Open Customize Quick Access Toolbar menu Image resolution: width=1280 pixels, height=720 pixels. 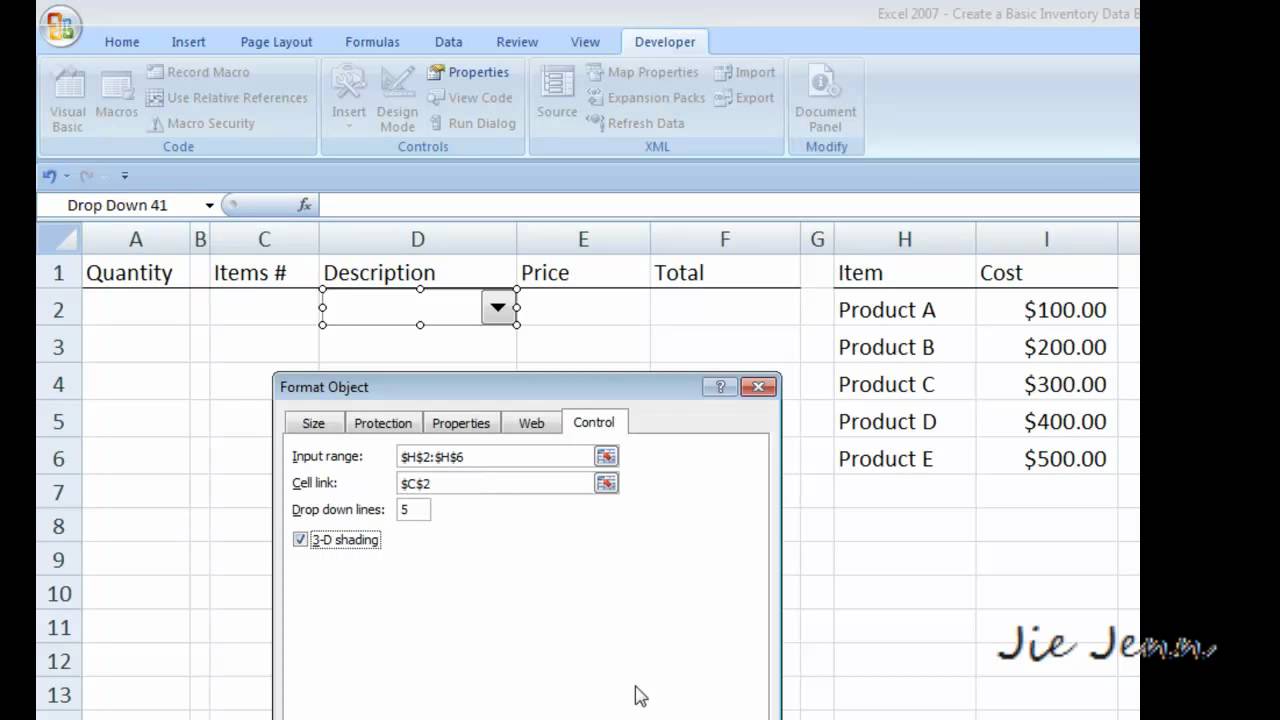[124, 176]
